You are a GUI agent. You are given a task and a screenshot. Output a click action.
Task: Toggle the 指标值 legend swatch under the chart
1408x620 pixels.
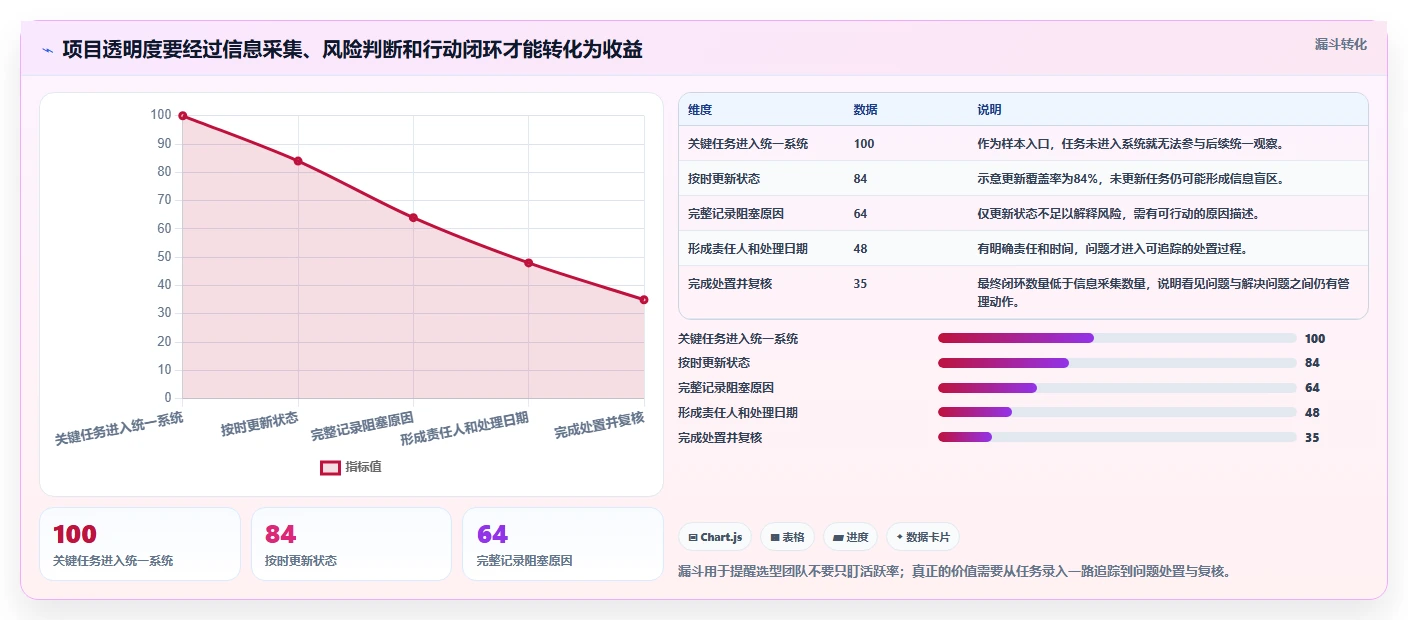(330, 467)
